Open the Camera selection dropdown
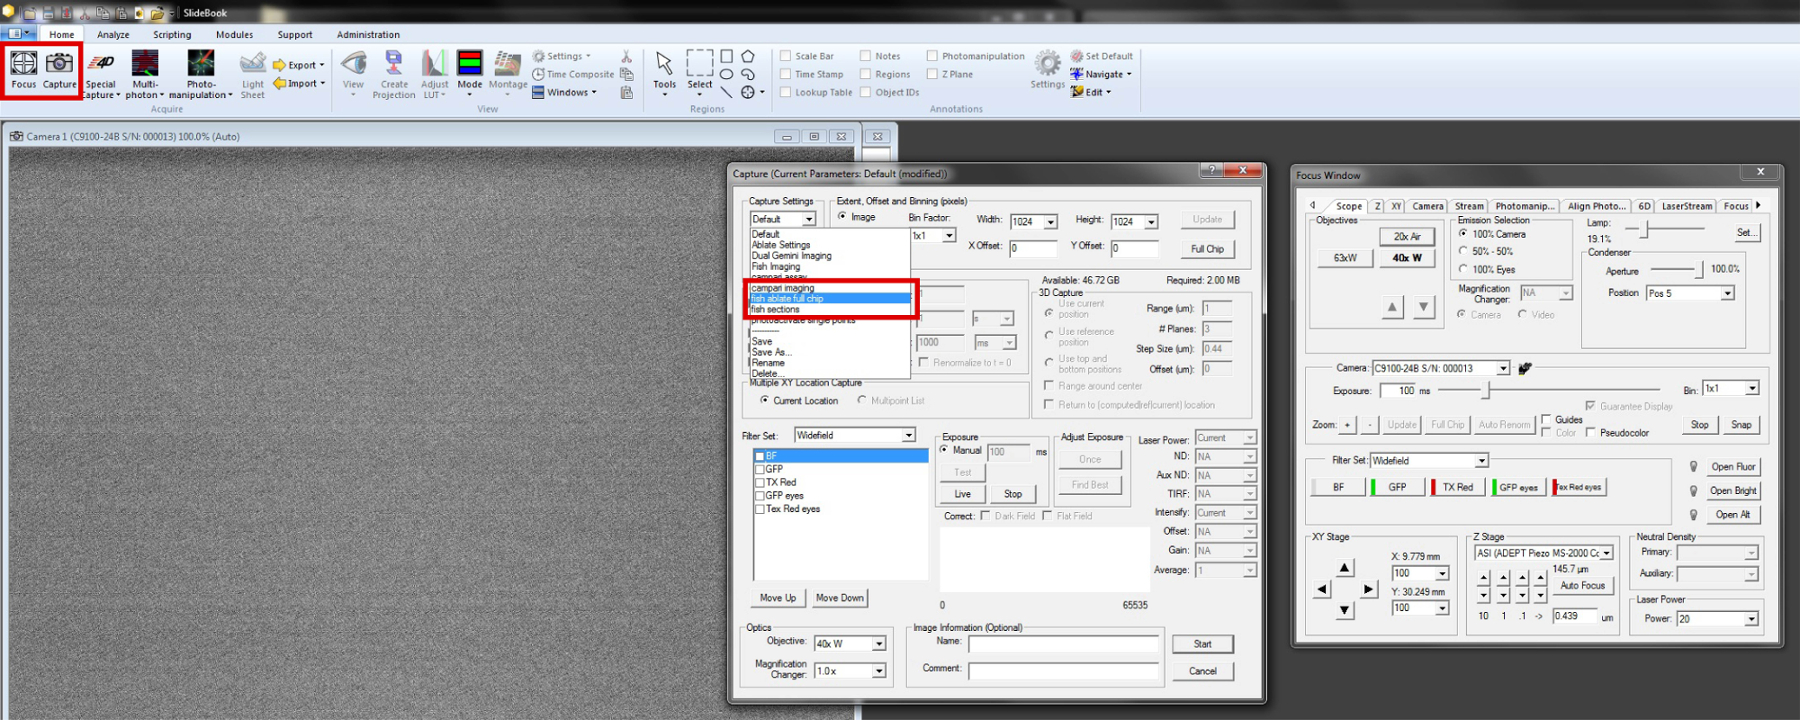The height and width of the screenshot is (720, 1800). click(1502, 368)
